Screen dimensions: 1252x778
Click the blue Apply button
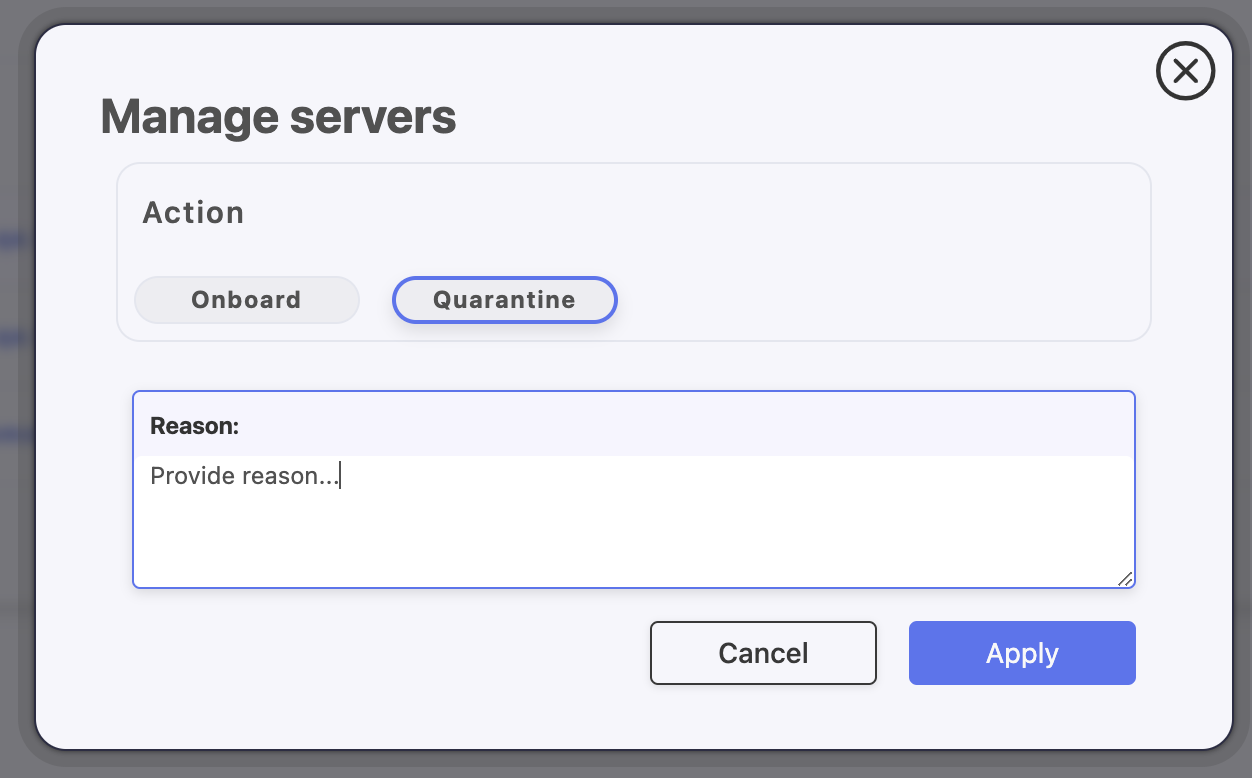pos(1022,653)
